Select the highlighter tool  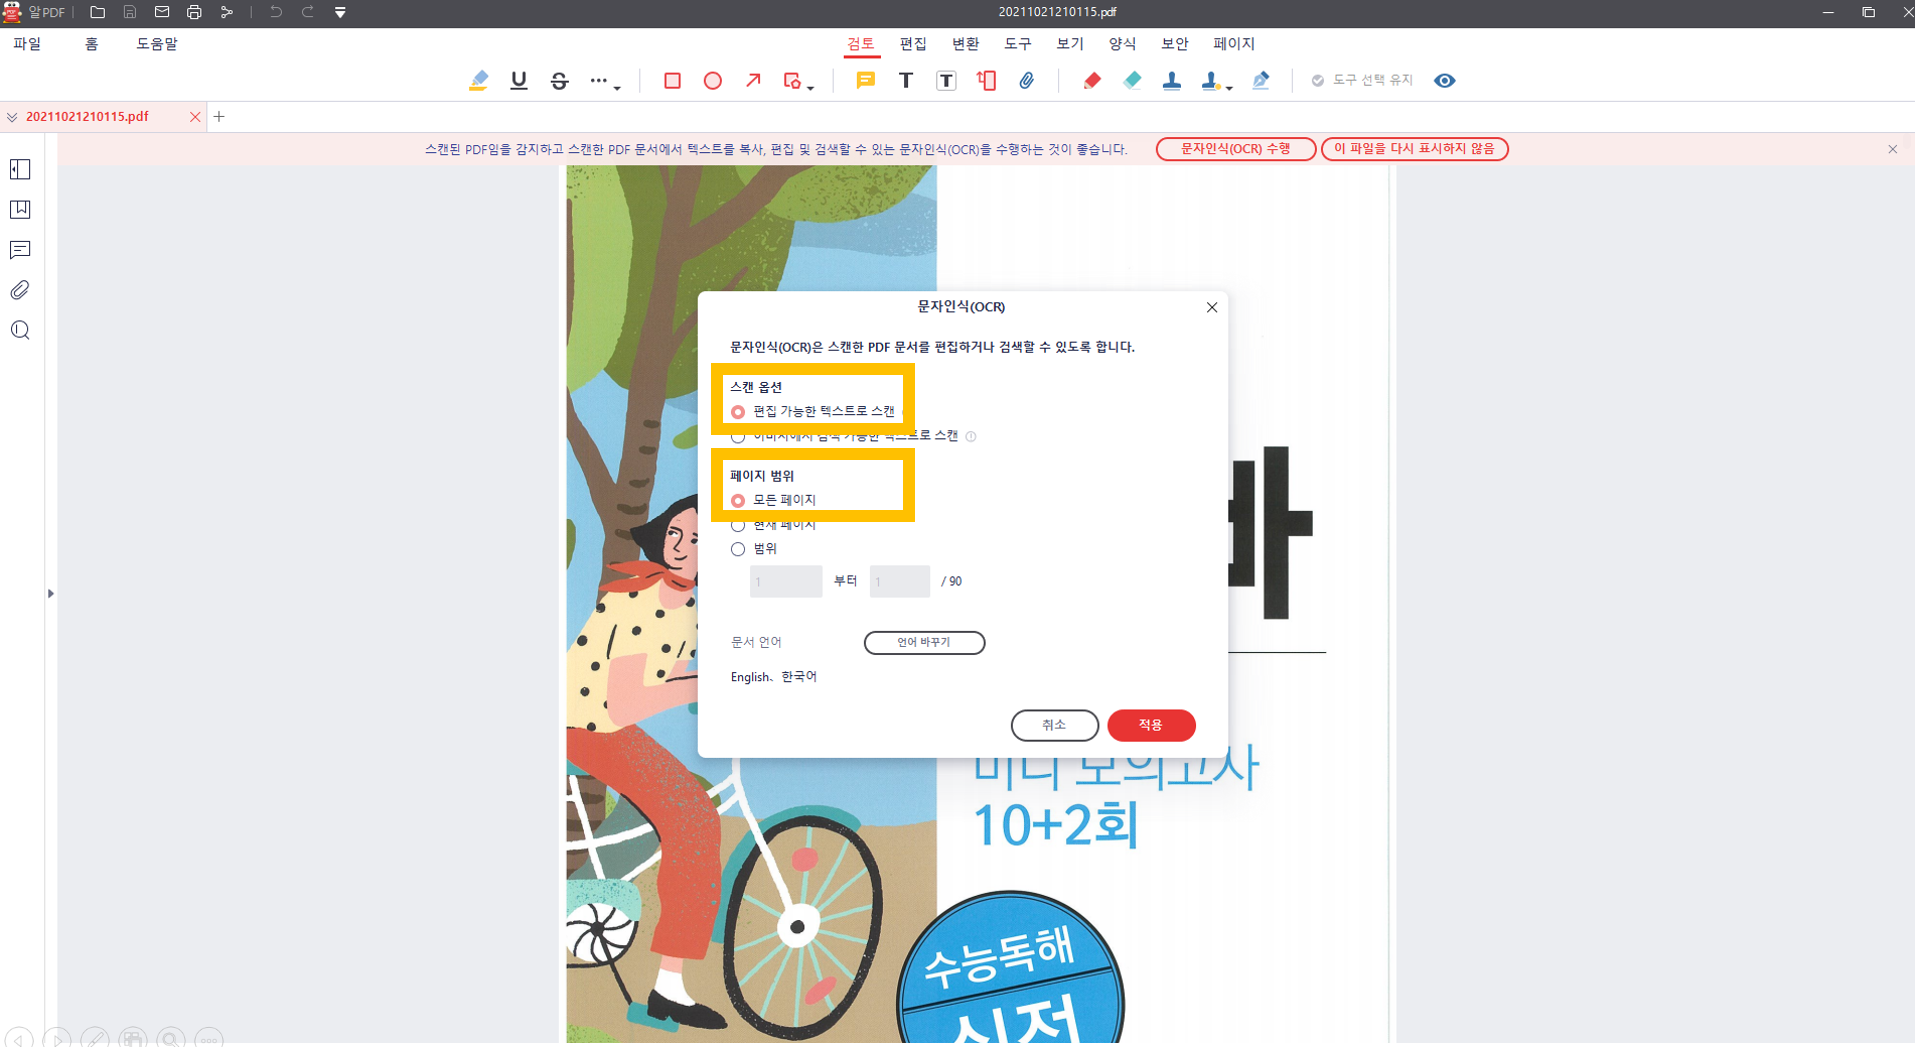pyautogui.click(x=479, y=81)
